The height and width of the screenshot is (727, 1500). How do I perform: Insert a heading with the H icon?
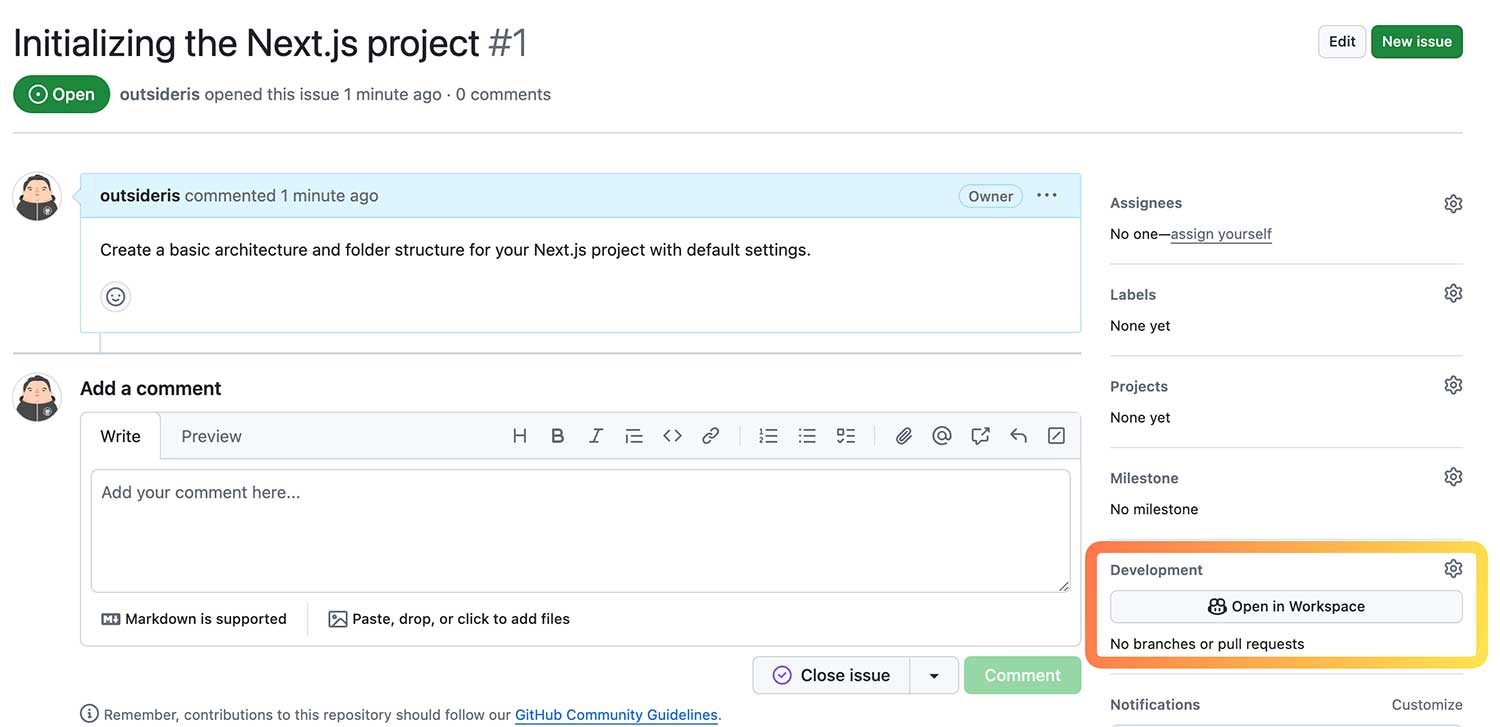pyautogui.click(x=519, y=436)
